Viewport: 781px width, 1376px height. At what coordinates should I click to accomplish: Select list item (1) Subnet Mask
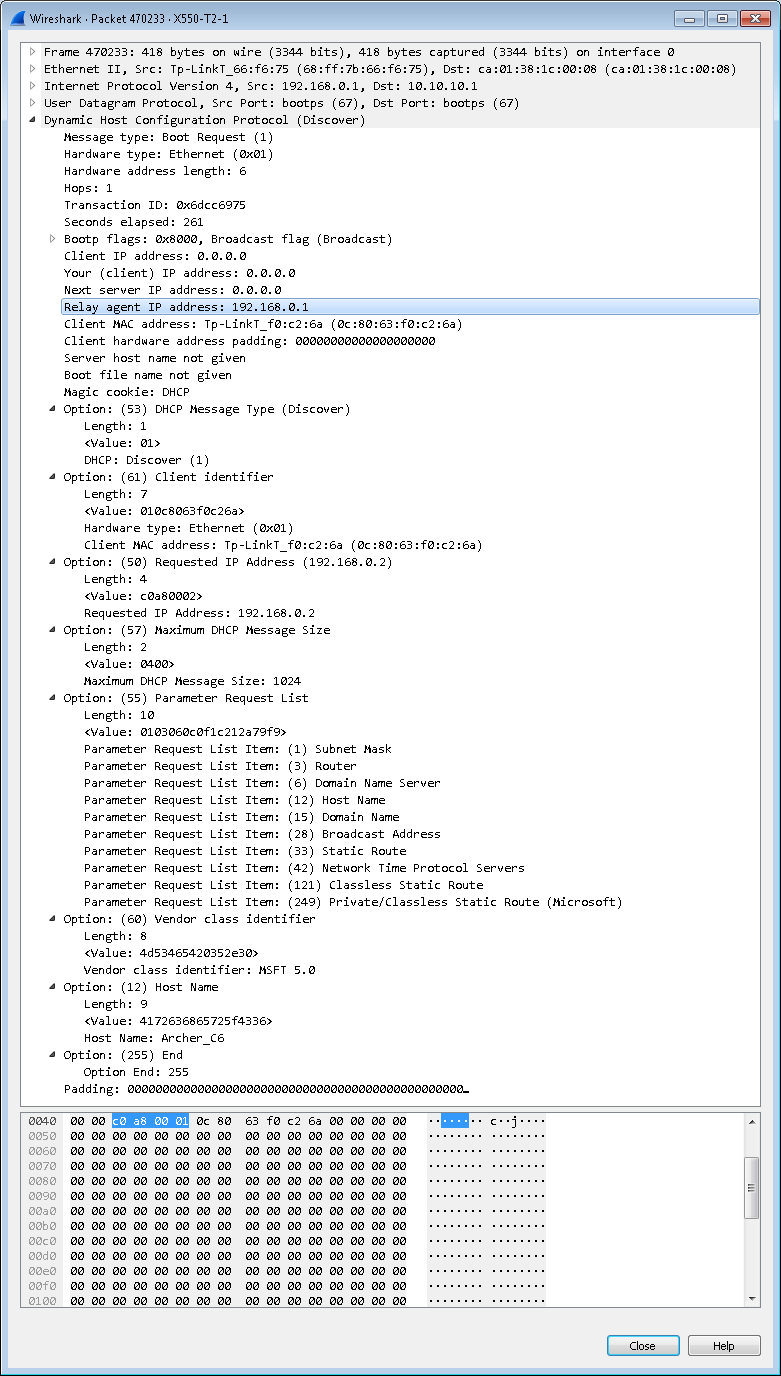238,749
